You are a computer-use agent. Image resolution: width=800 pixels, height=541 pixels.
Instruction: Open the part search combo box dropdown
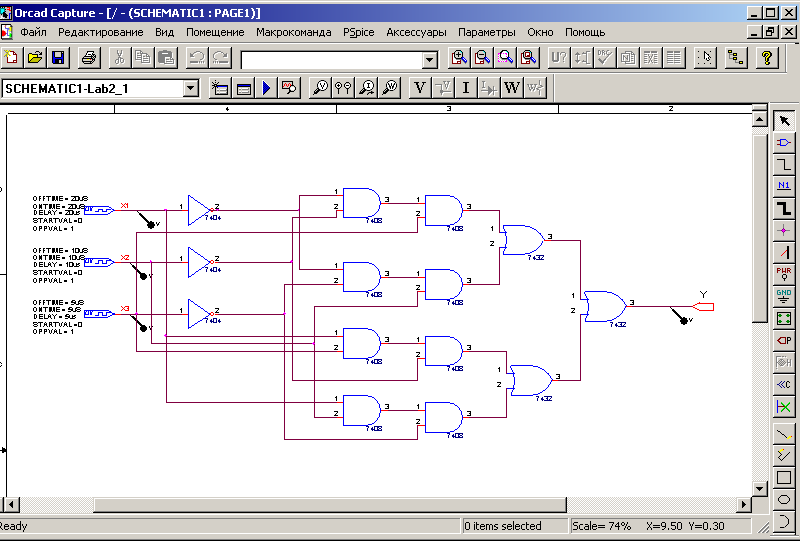pyautogui.click(x=430, y=60)
